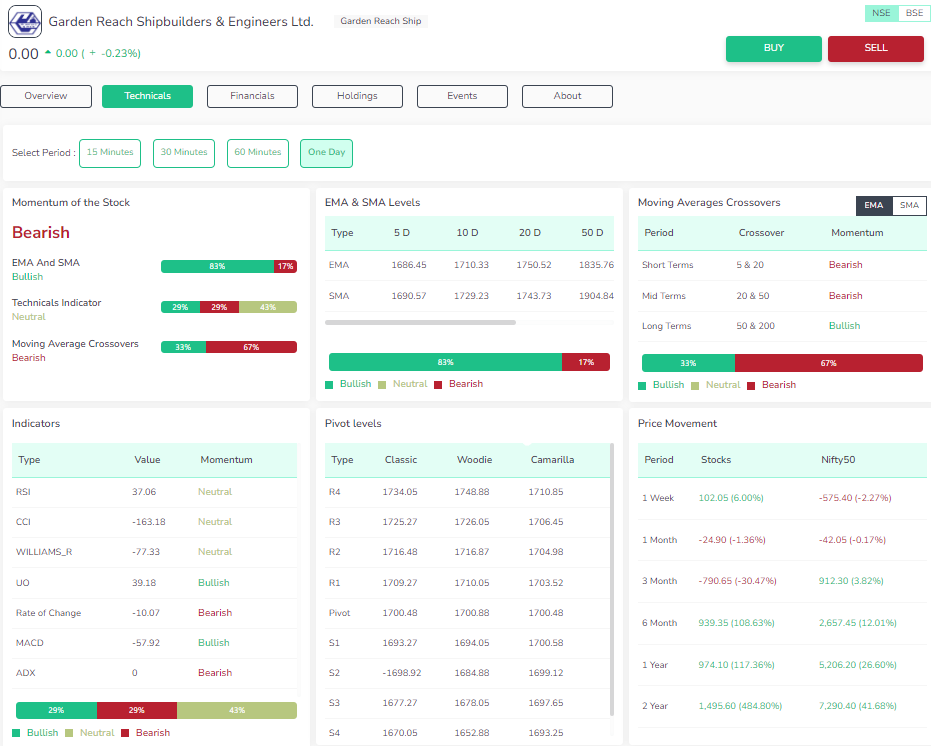Click the Garden Reach Shipbuilders company logo
This screenshot has height=746, width=931.
25,22
